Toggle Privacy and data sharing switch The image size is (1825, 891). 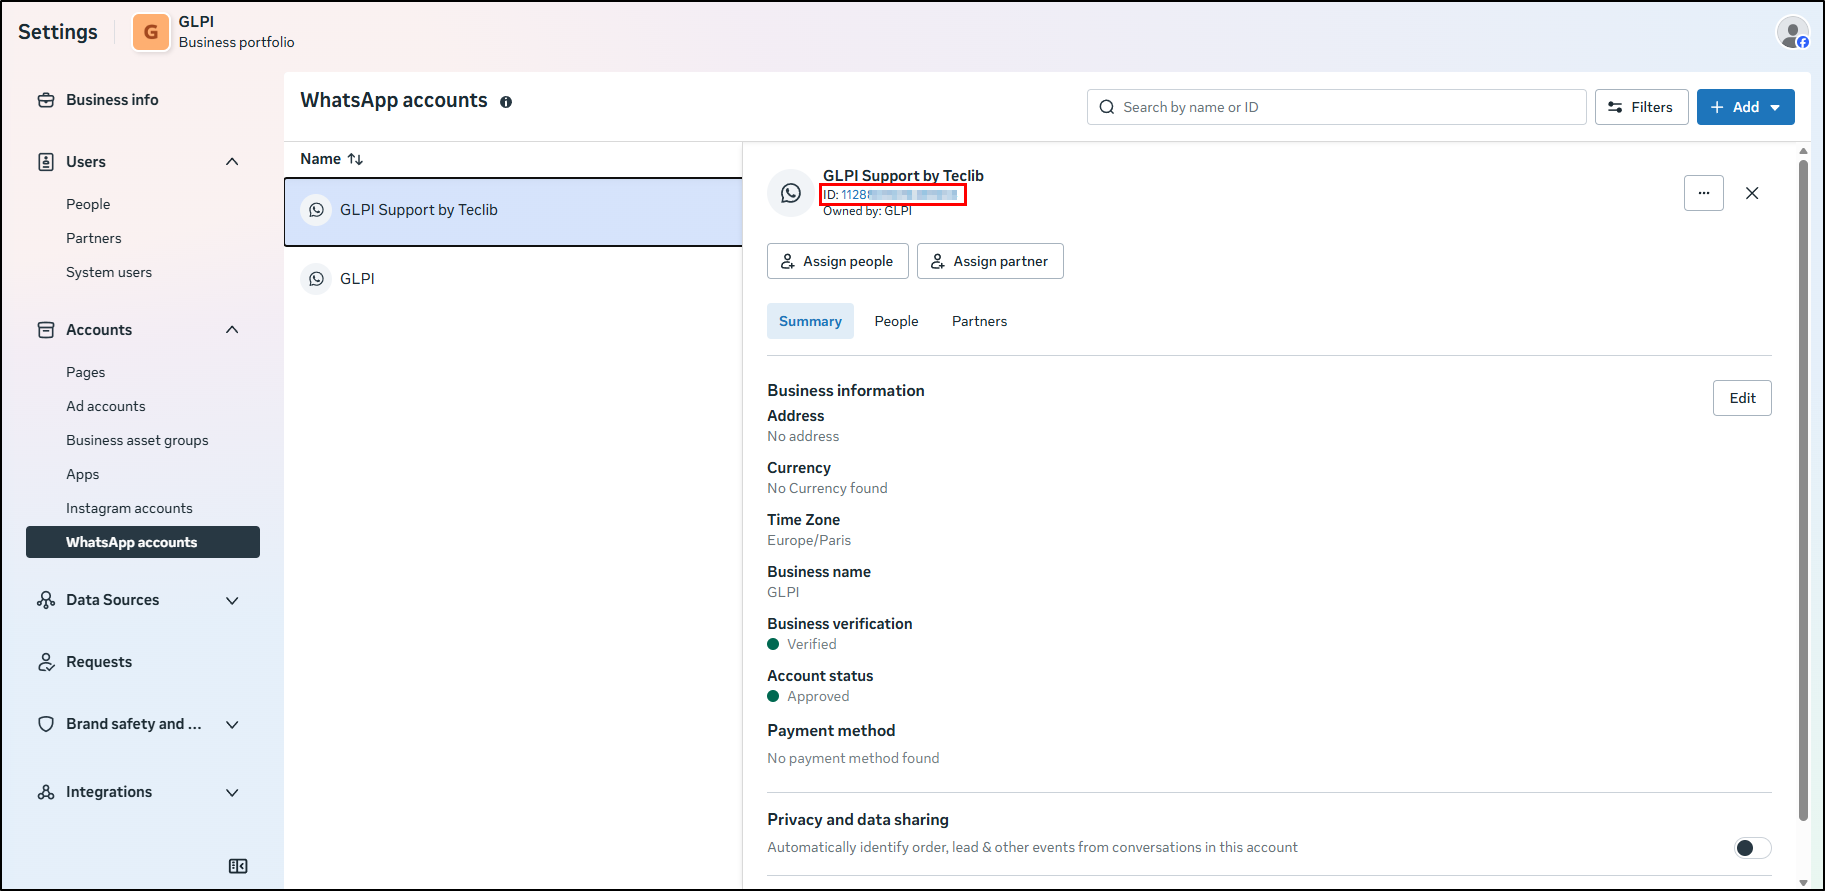coord(1752,848)
